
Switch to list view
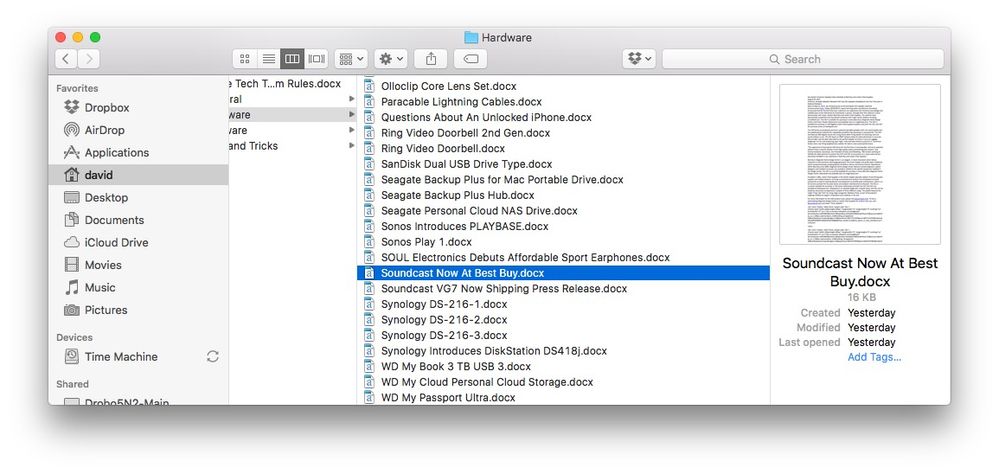click(269, 59)
